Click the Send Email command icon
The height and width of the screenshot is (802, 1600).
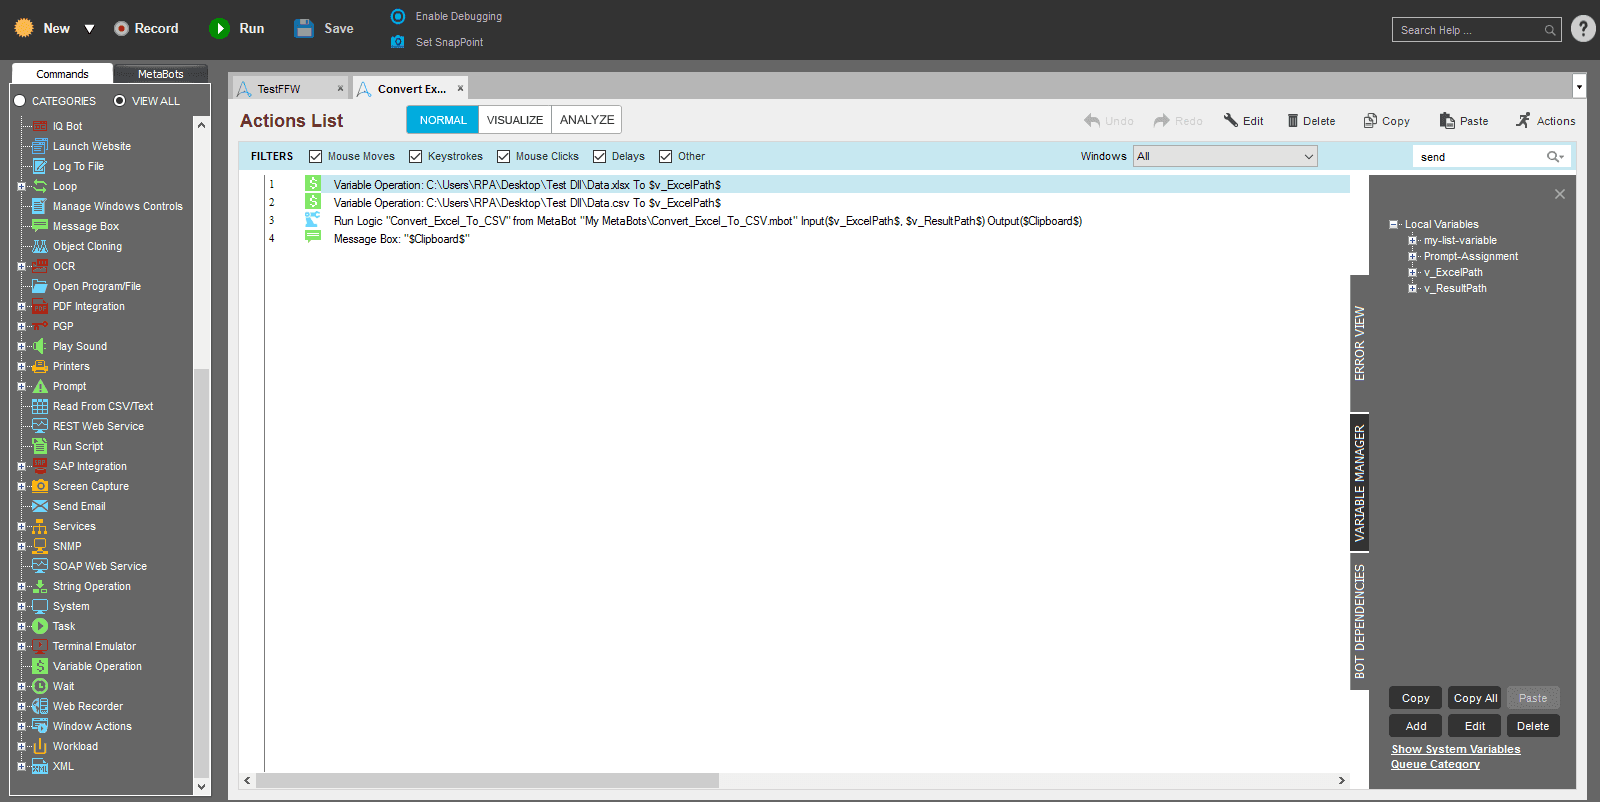(40, 506)
